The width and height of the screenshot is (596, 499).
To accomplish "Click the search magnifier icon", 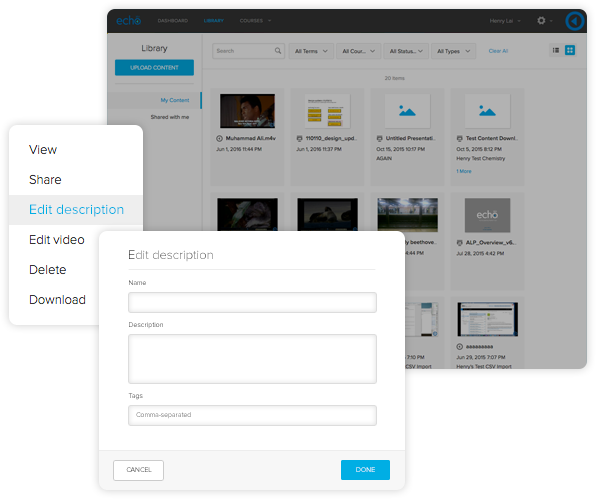I will point(278,51).
